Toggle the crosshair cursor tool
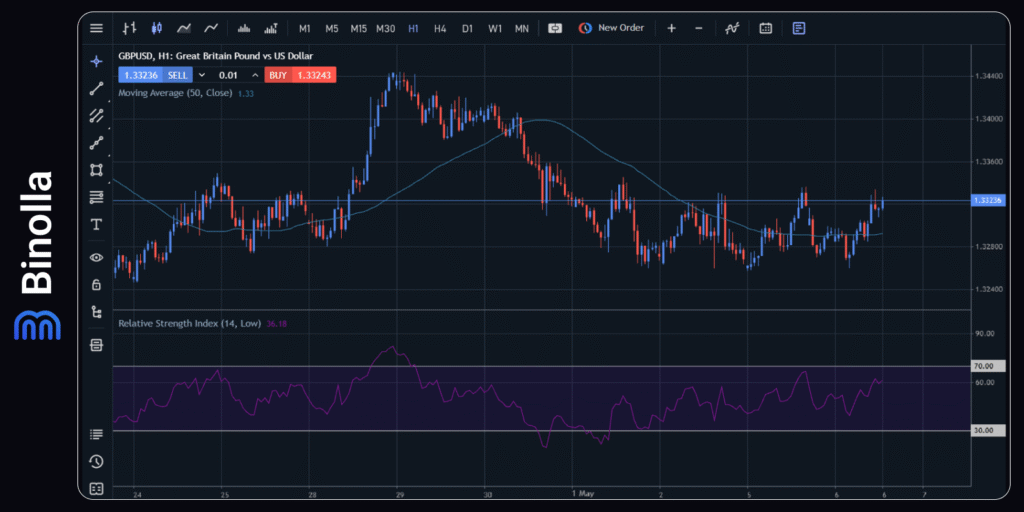The height and width of the screenshot is (512, 1024). point(96,61)
